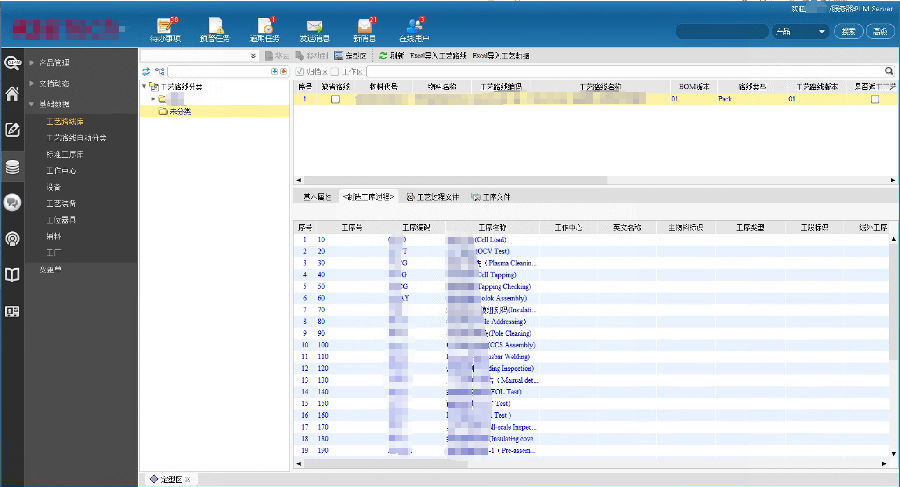
Task: Open the 新消息 inbox icon
Action: tap(365, 29)
